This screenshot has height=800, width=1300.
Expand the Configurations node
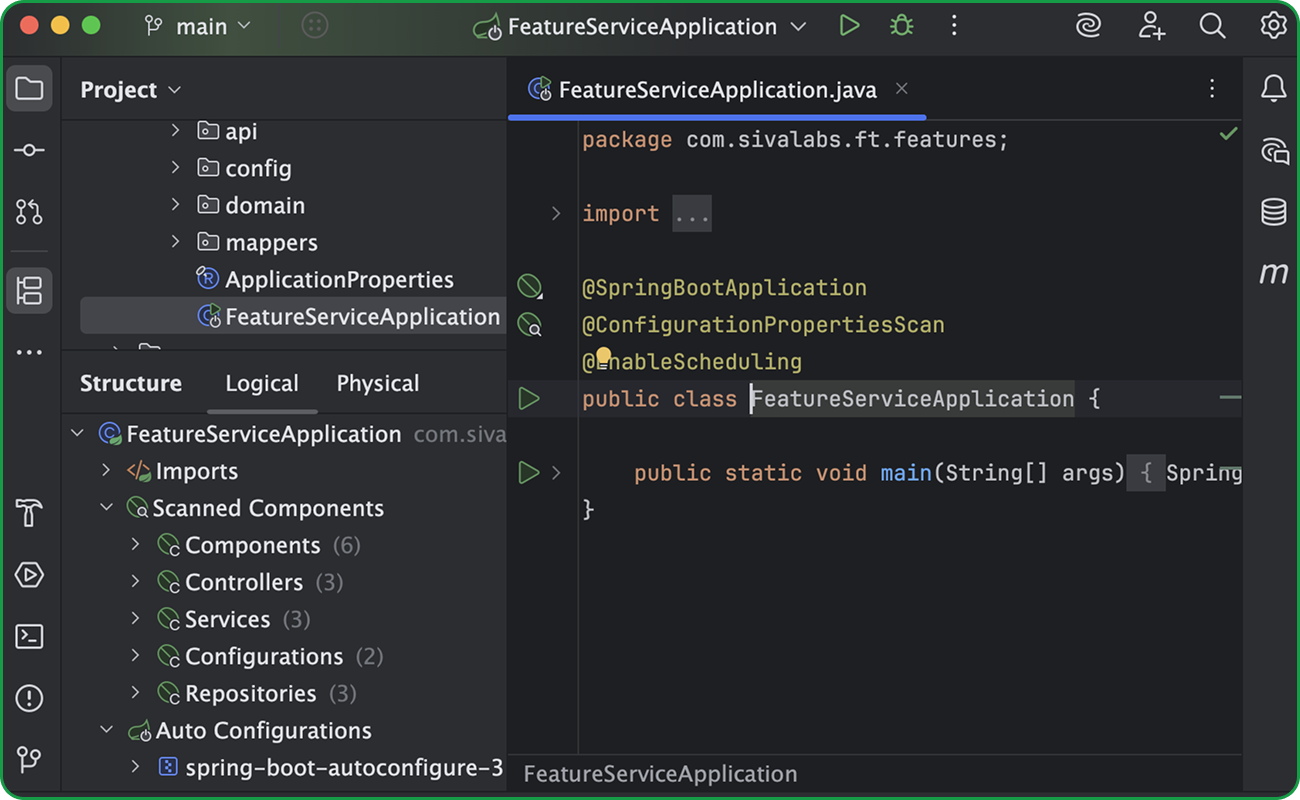click(x=136, y=655)
